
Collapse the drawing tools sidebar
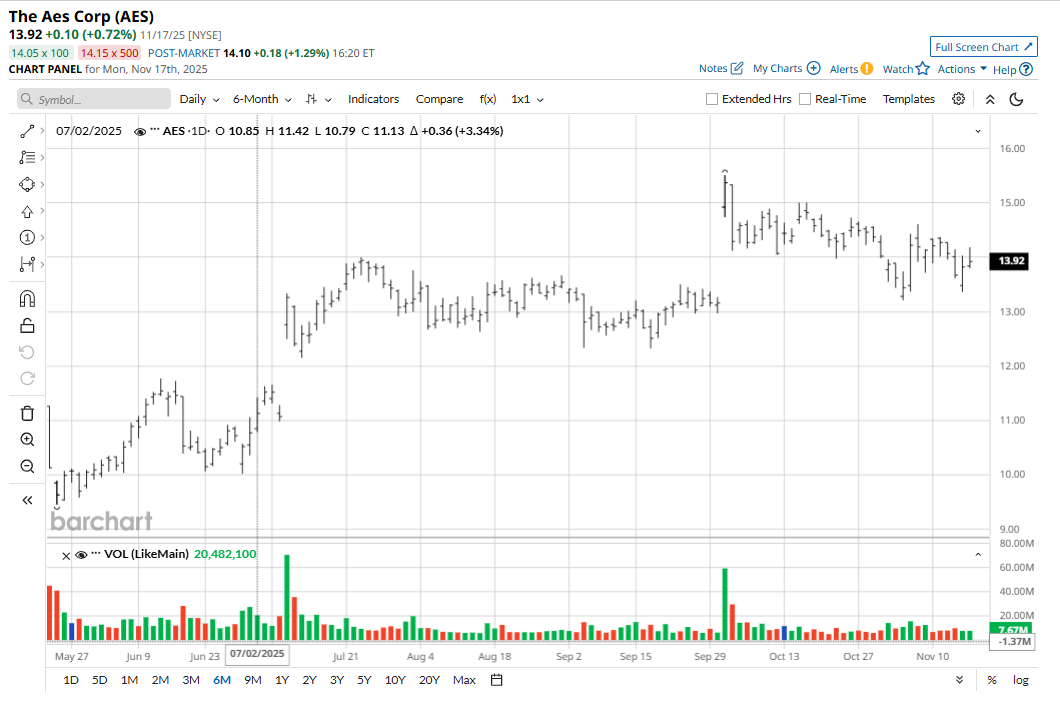pyautogui.click(x=27, y=500)
